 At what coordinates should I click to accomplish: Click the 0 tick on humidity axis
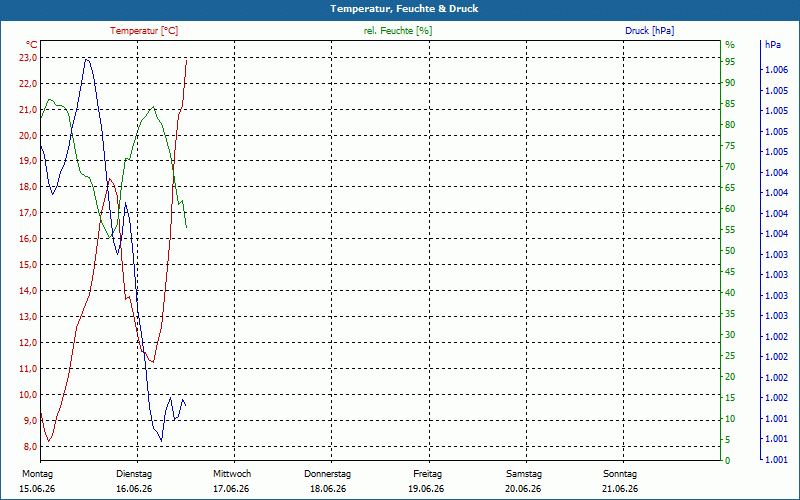click(728, 461)
